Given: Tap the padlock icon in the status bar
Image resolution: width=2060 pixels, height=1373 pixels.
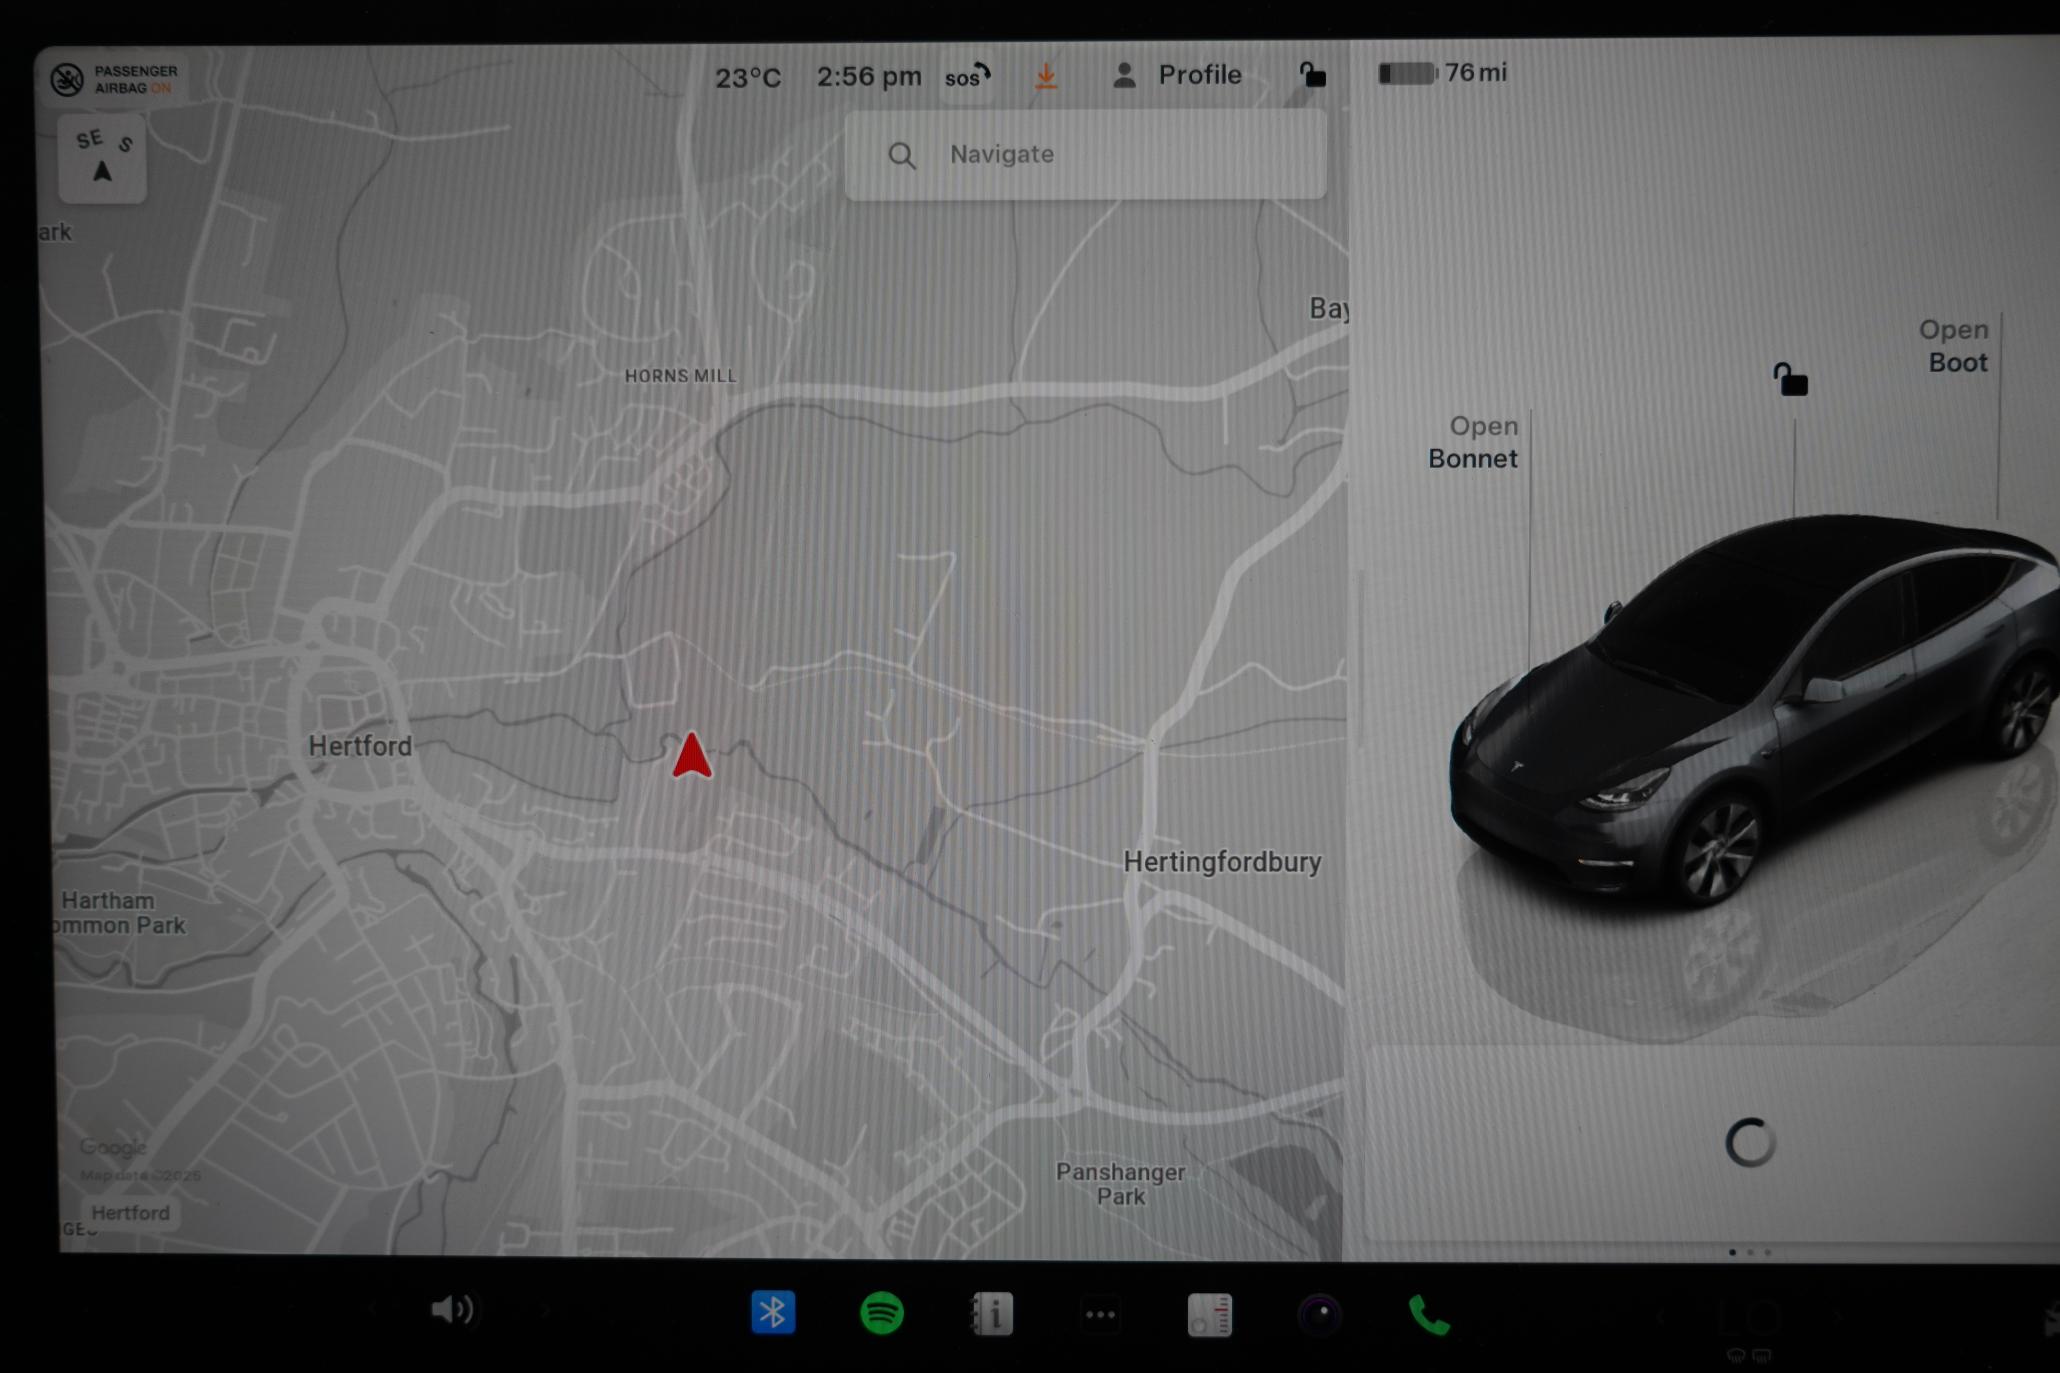Looking at the screenshot, I should tap(1312, 74).
